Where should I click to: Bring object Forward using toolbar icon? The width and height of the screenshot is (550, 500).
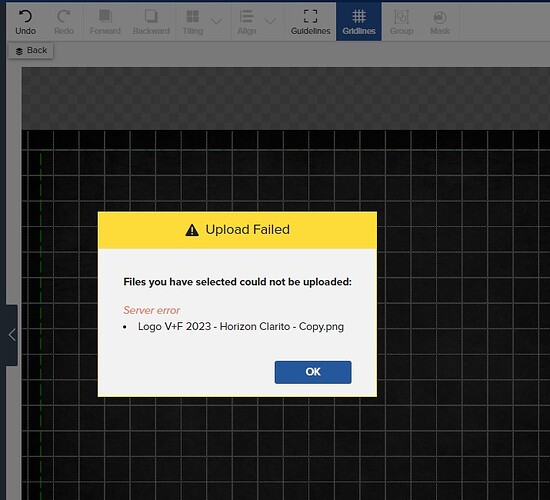point(105,16)
